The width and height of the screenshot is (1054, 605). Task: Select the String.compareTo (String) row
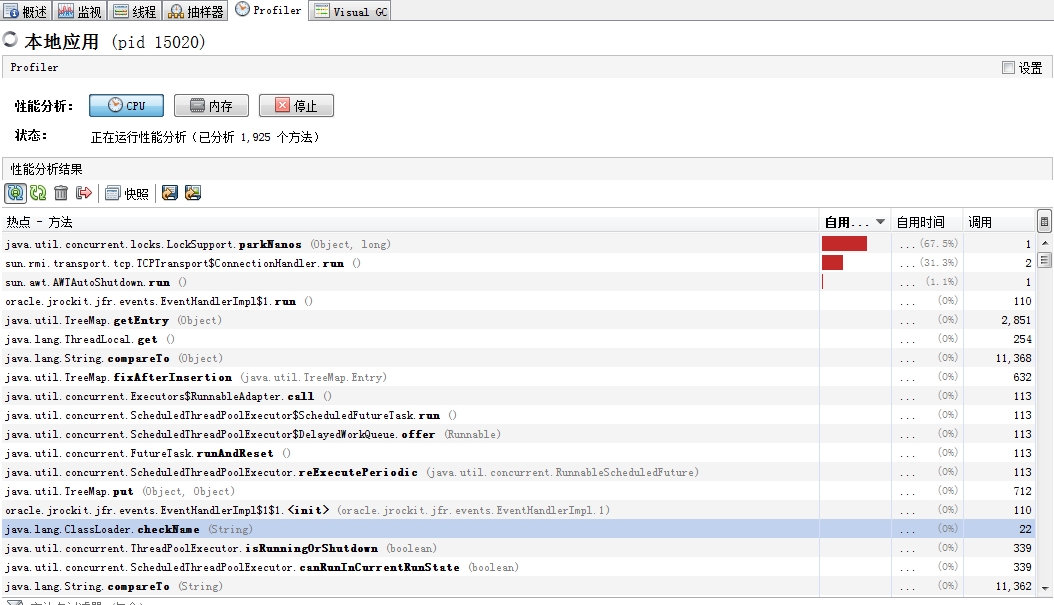pos(518,586)
